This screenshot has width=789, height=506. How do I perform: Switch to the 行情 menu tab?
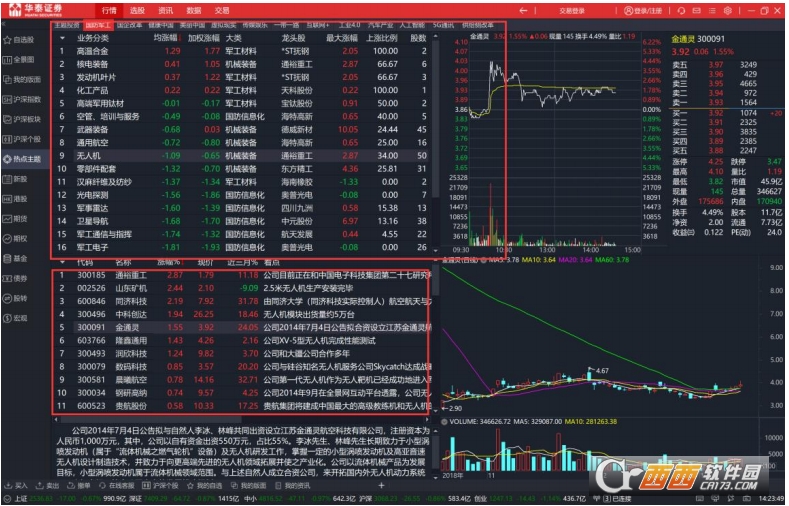109,11
